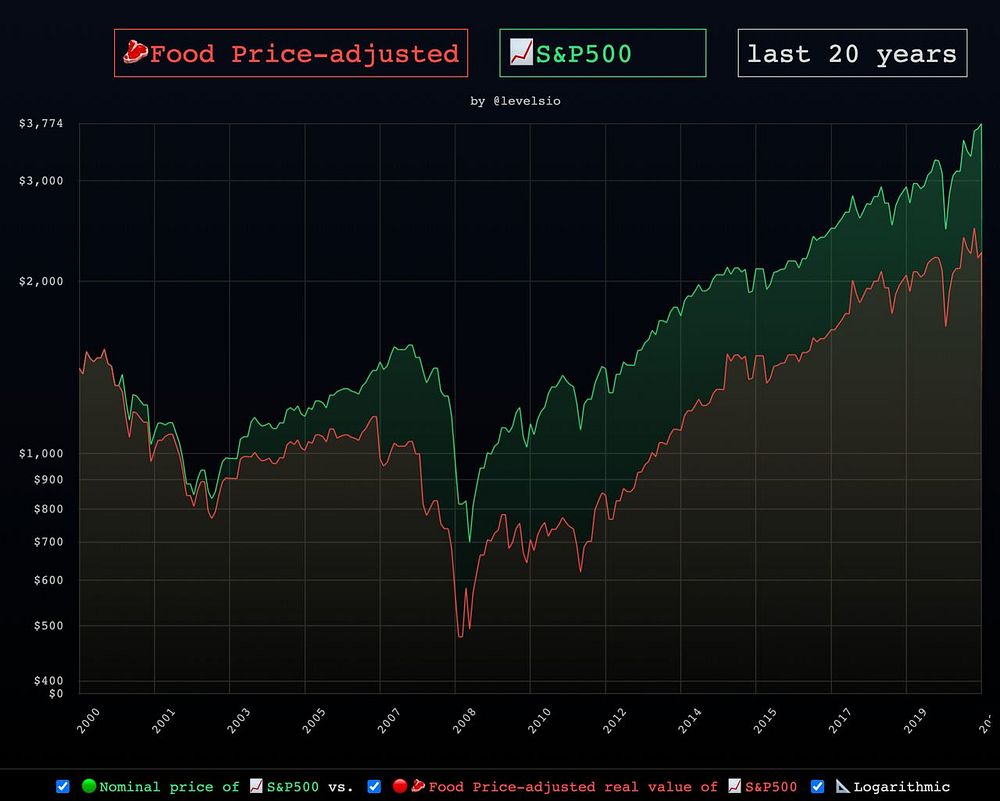The image size is (1000, 801).
Task: Click the 2019 x-axis label
Action: point(916,721)
